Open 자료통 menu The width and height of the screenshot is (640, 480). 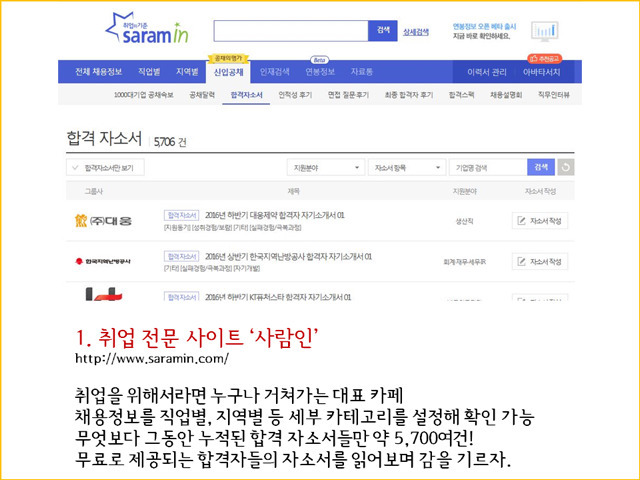coord(362,72)
